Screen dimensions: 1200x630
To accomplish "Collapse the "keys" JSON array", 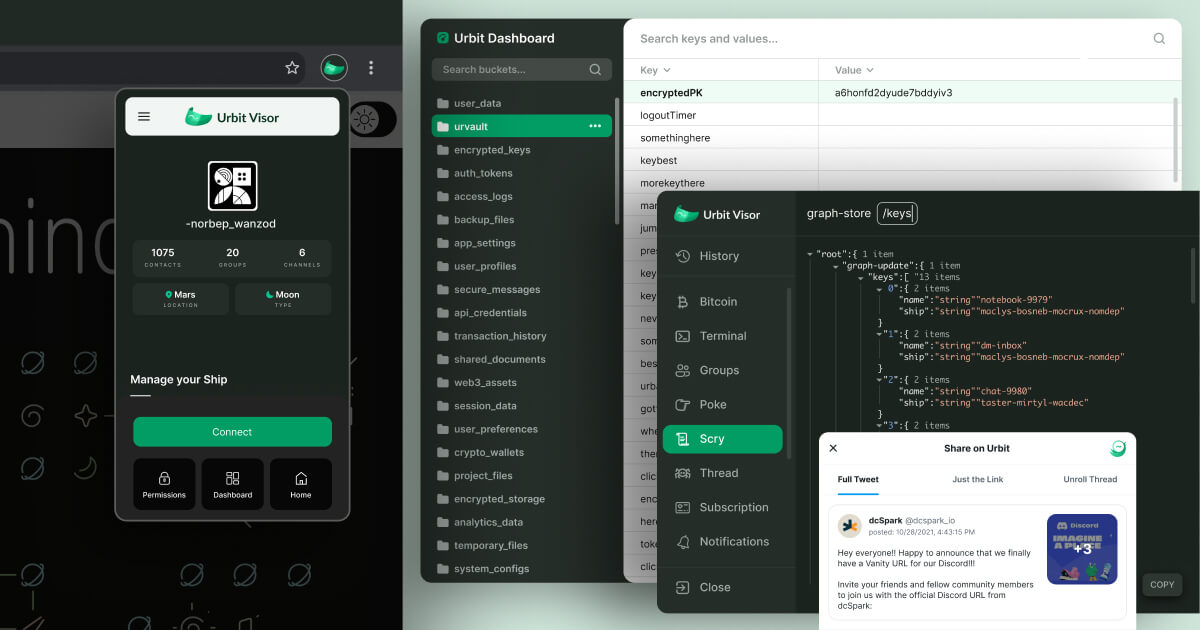I will [x=860, y=277].
